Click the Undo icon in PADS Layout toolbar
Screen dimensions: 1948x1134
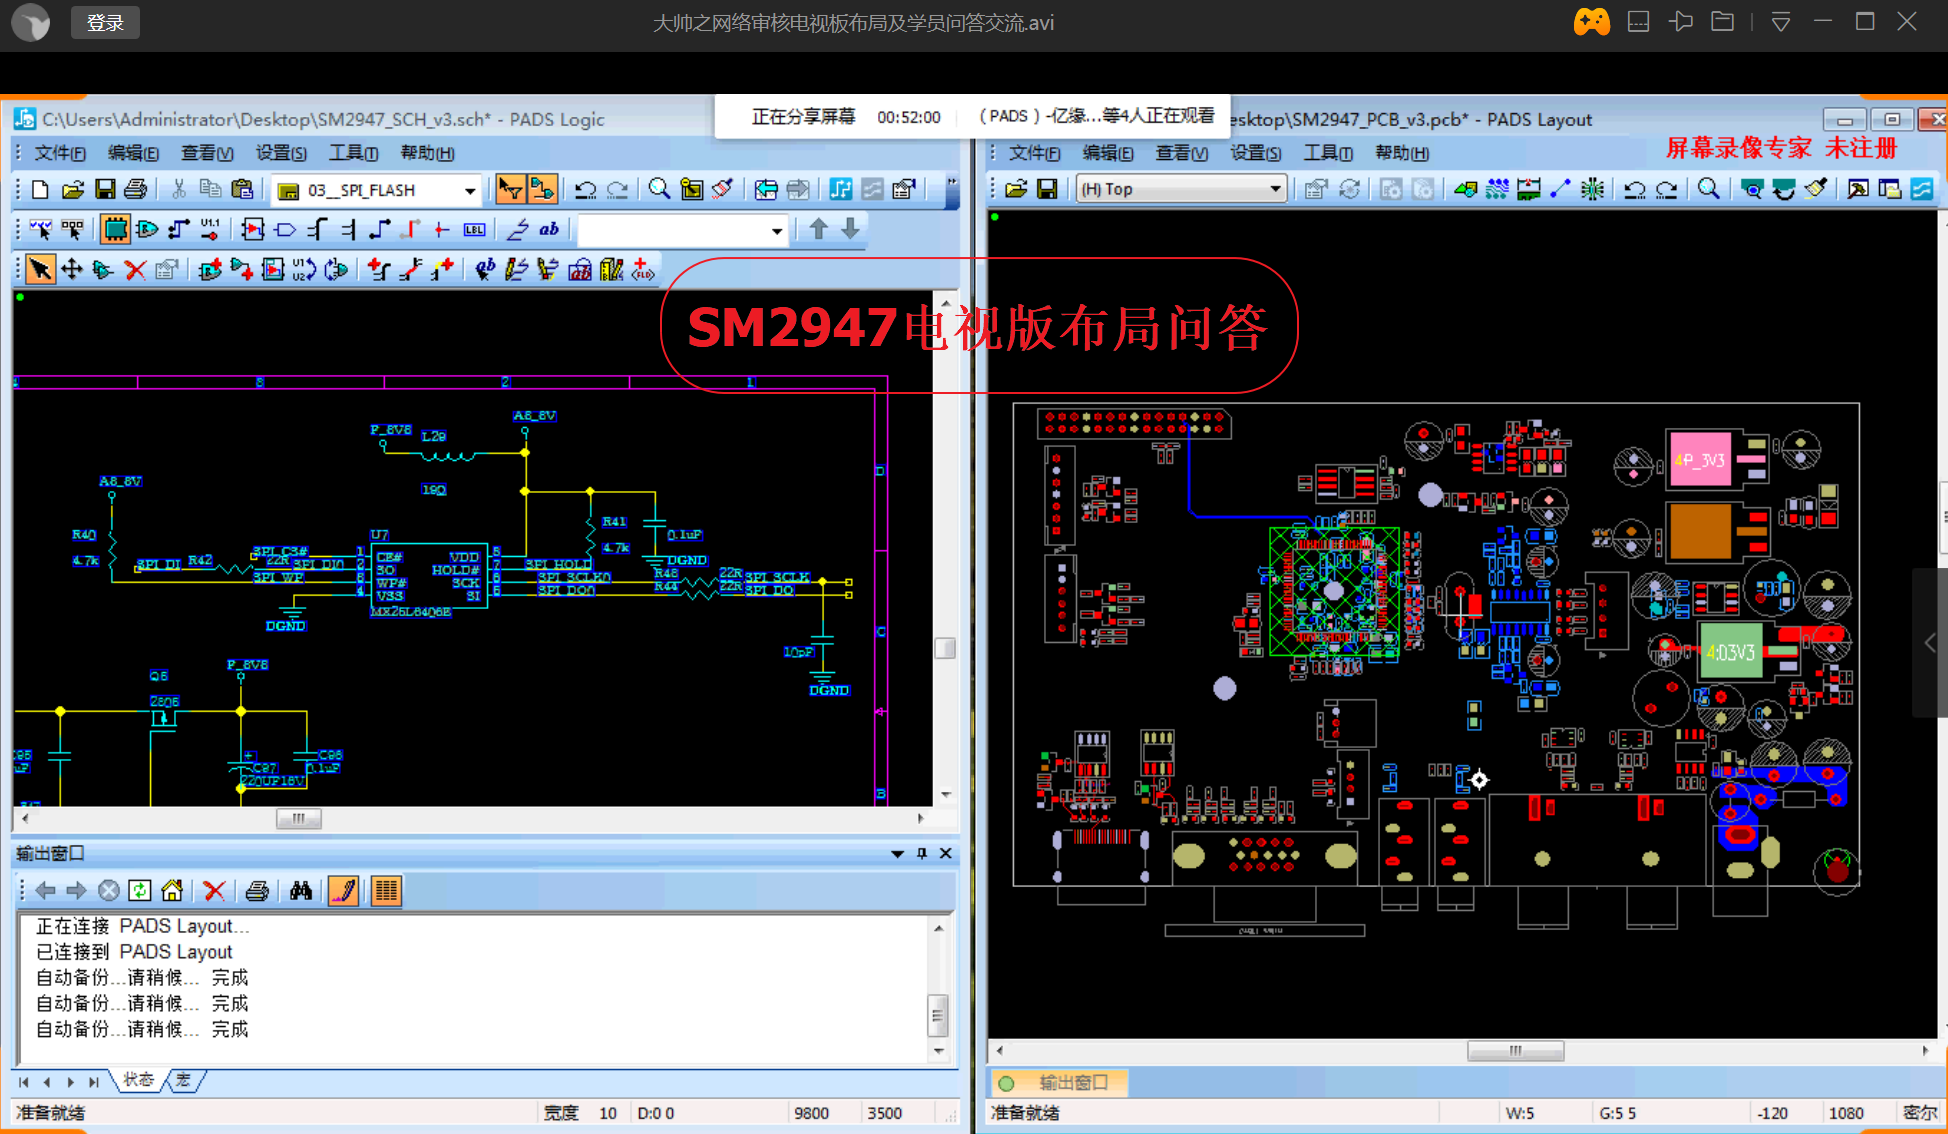click(1635, 189)
